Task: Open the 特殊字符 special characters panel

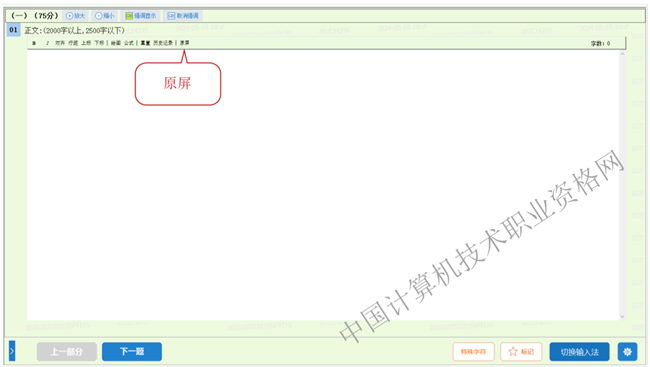Action: (473, 352)
